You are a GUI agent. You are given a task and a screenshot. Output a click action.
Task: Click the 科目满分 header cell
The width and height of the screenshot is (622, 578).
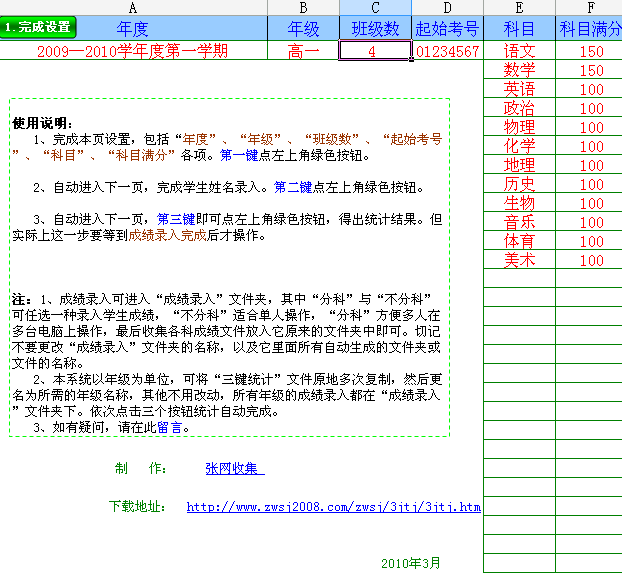tap(590, 28)
